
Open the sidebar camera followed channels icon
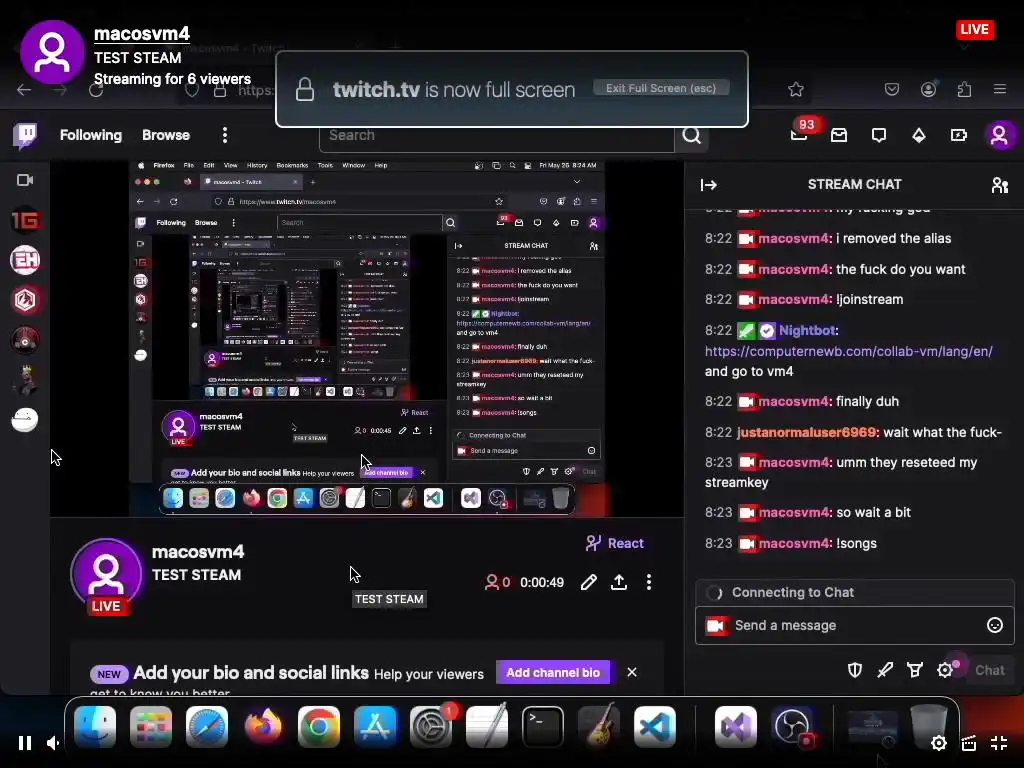(25, 180)
